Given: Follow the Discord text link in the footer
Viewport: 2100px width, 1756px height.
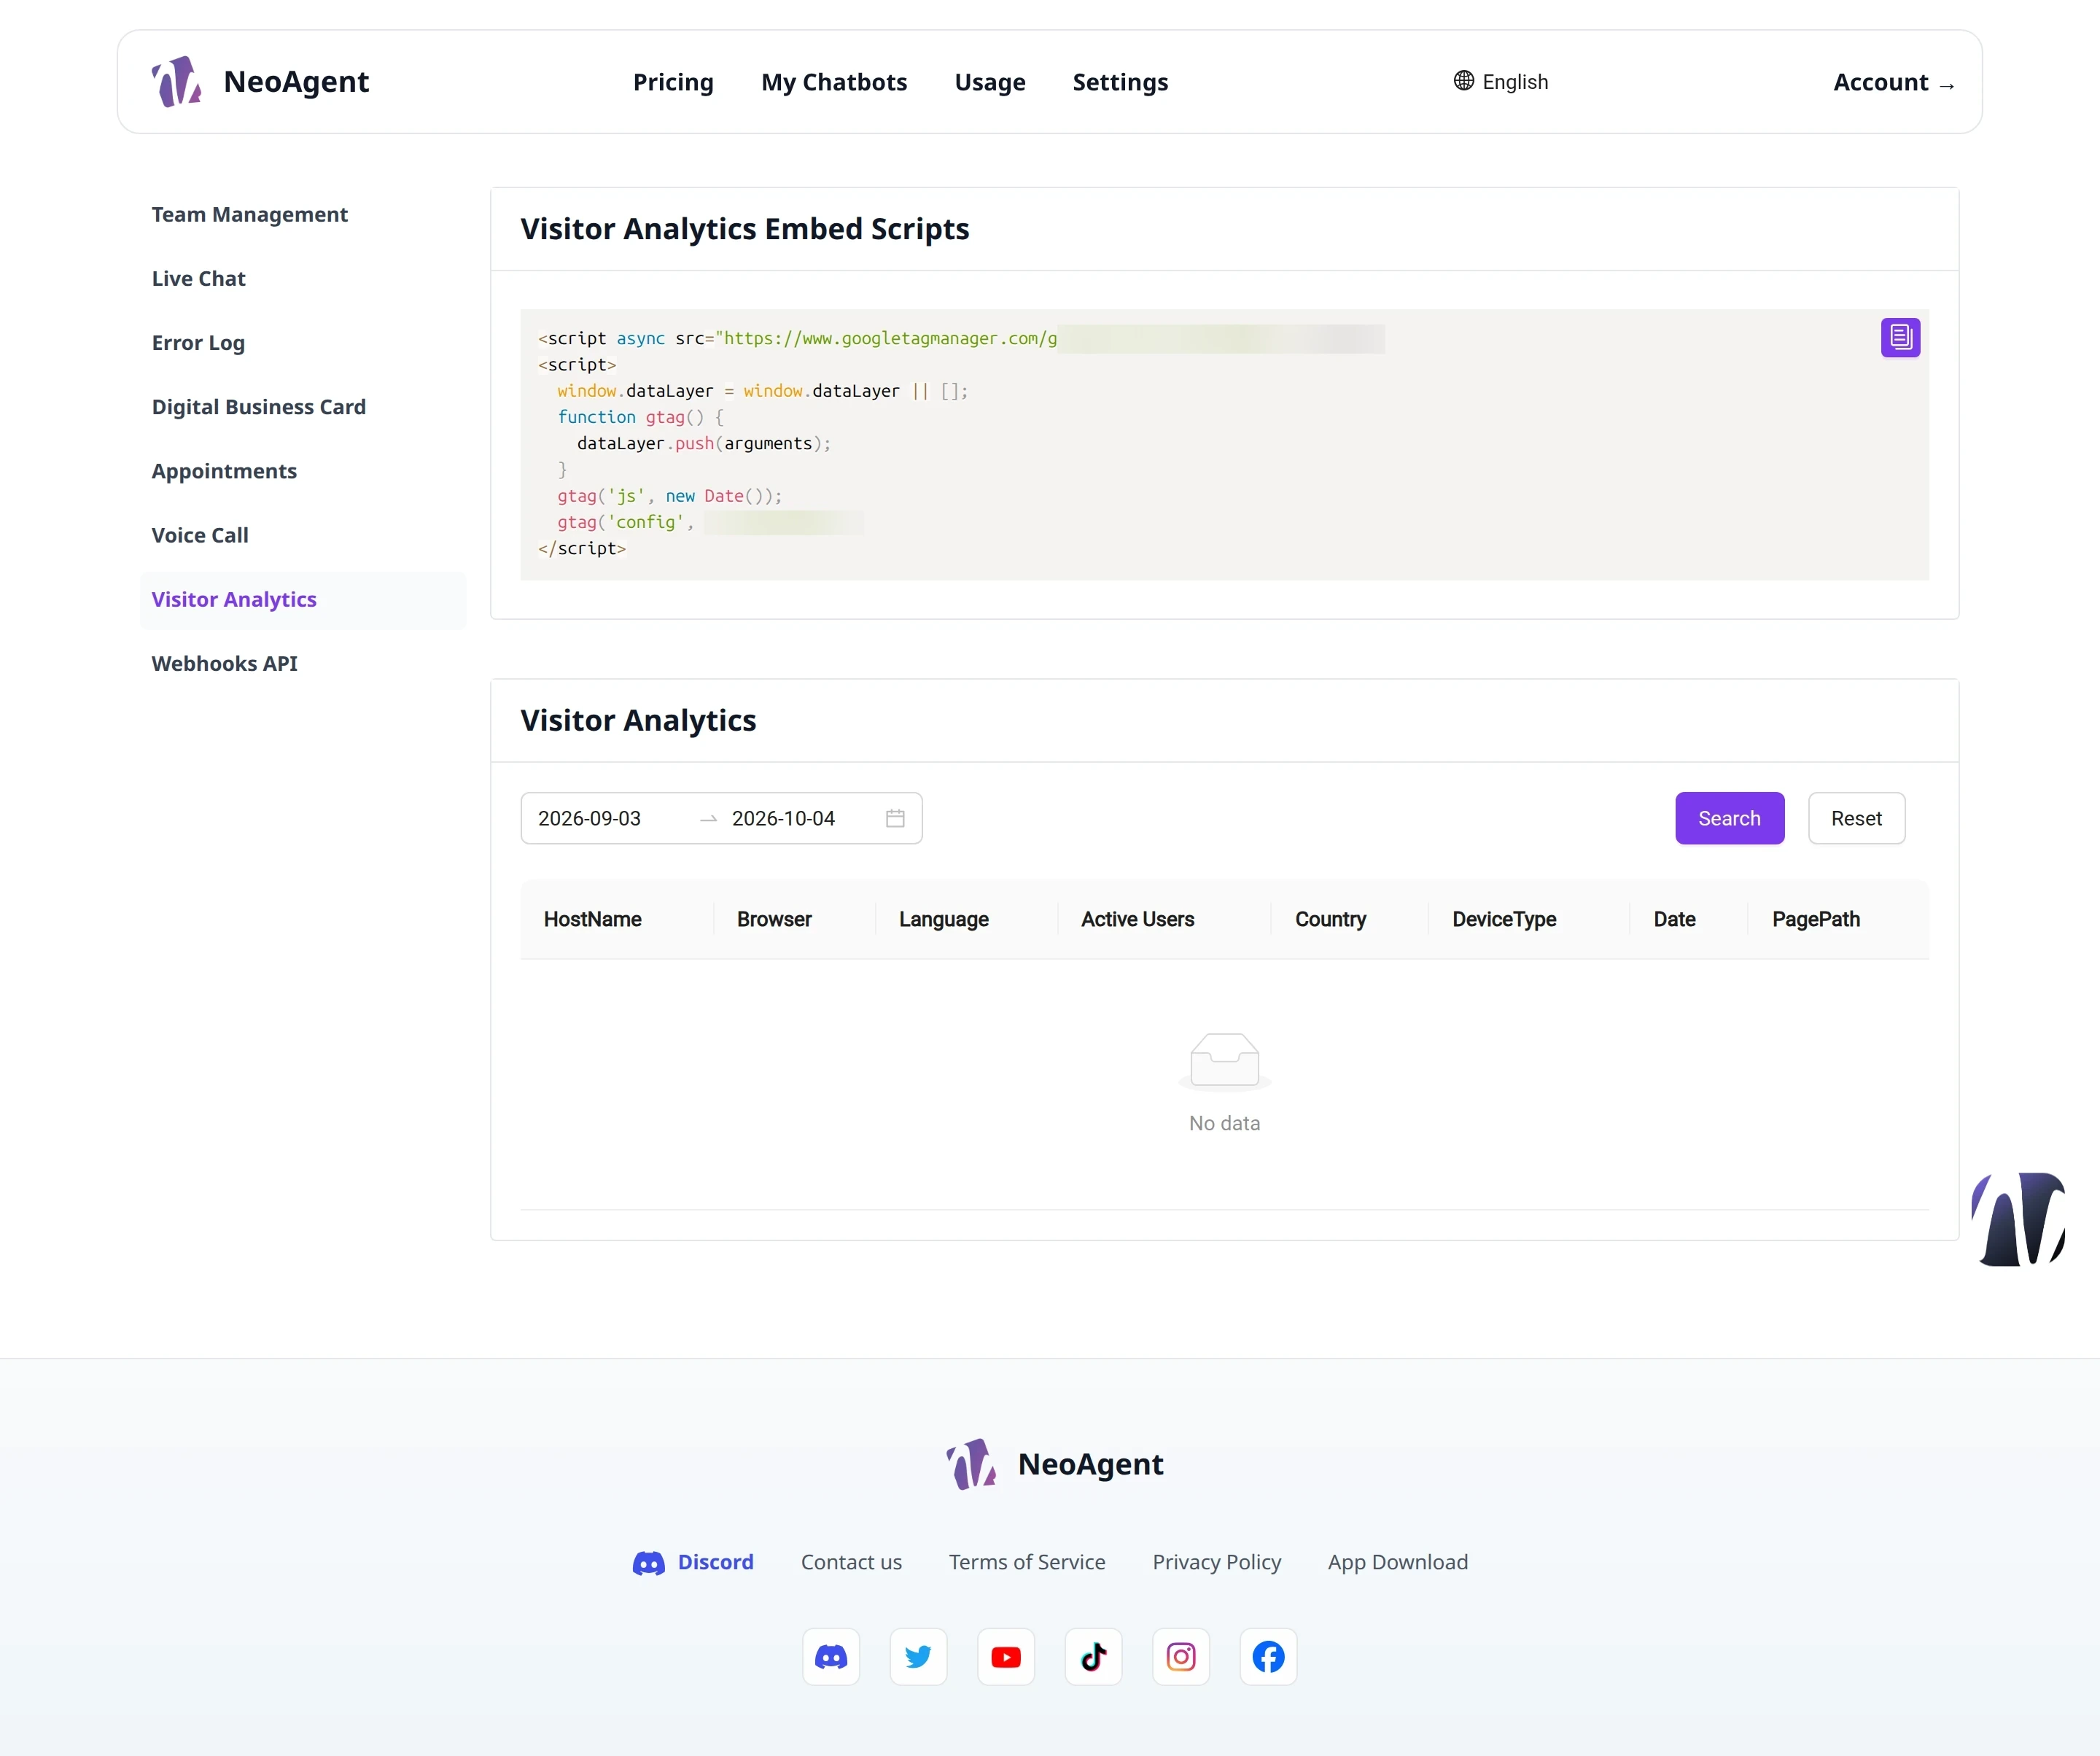Looking at the screenshot, I should 693,1562.
